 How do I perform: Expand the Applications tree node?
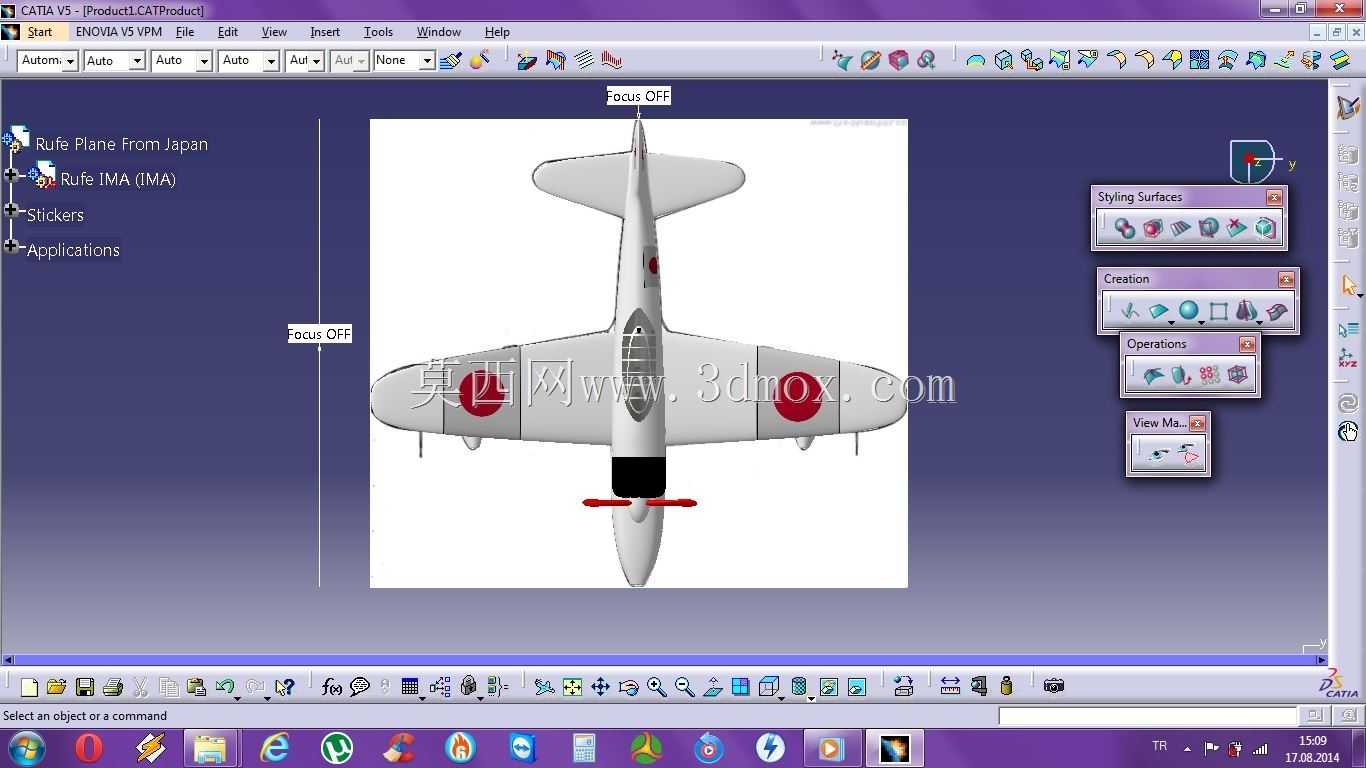click(11, 245)
